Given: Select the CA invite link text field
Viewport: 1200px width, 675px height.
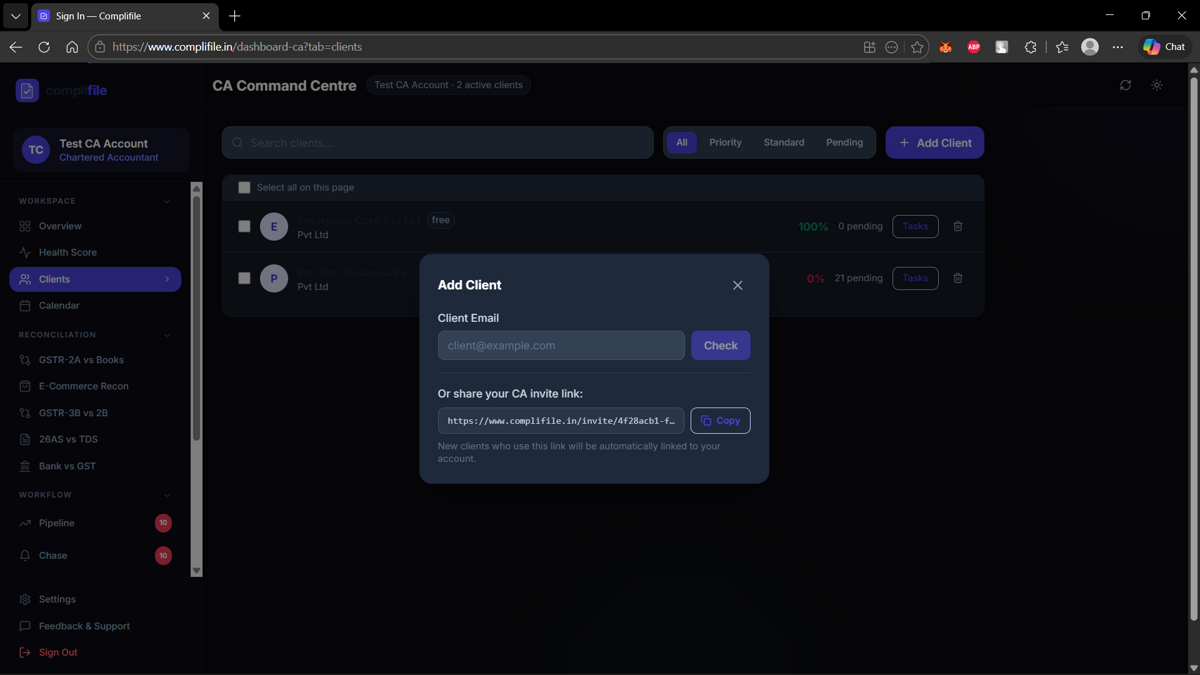Looking at the screenshot, I should [561, 420].
